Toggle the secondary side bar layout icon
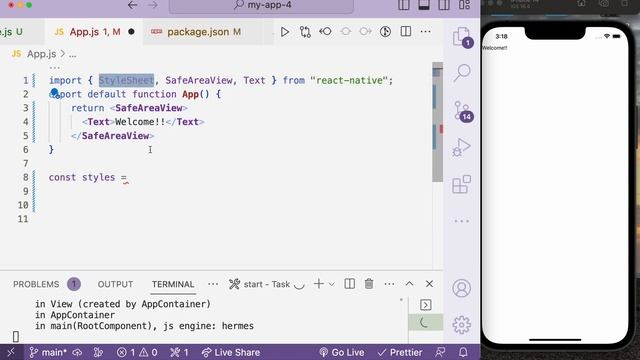 point(444,5)
